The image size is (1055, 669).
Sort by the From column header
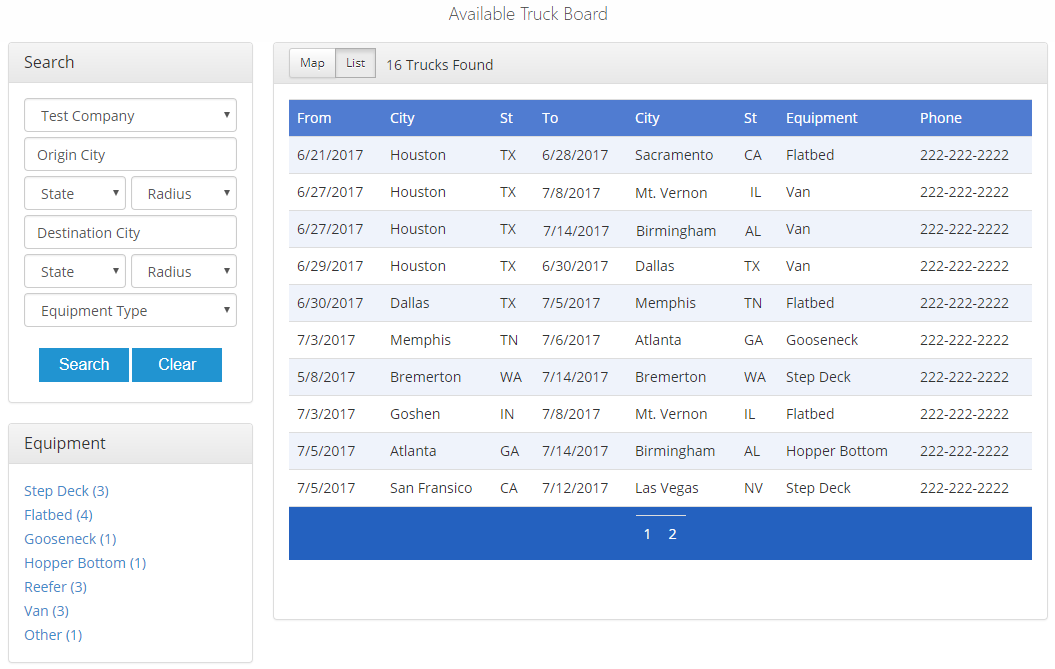[314, 118]
